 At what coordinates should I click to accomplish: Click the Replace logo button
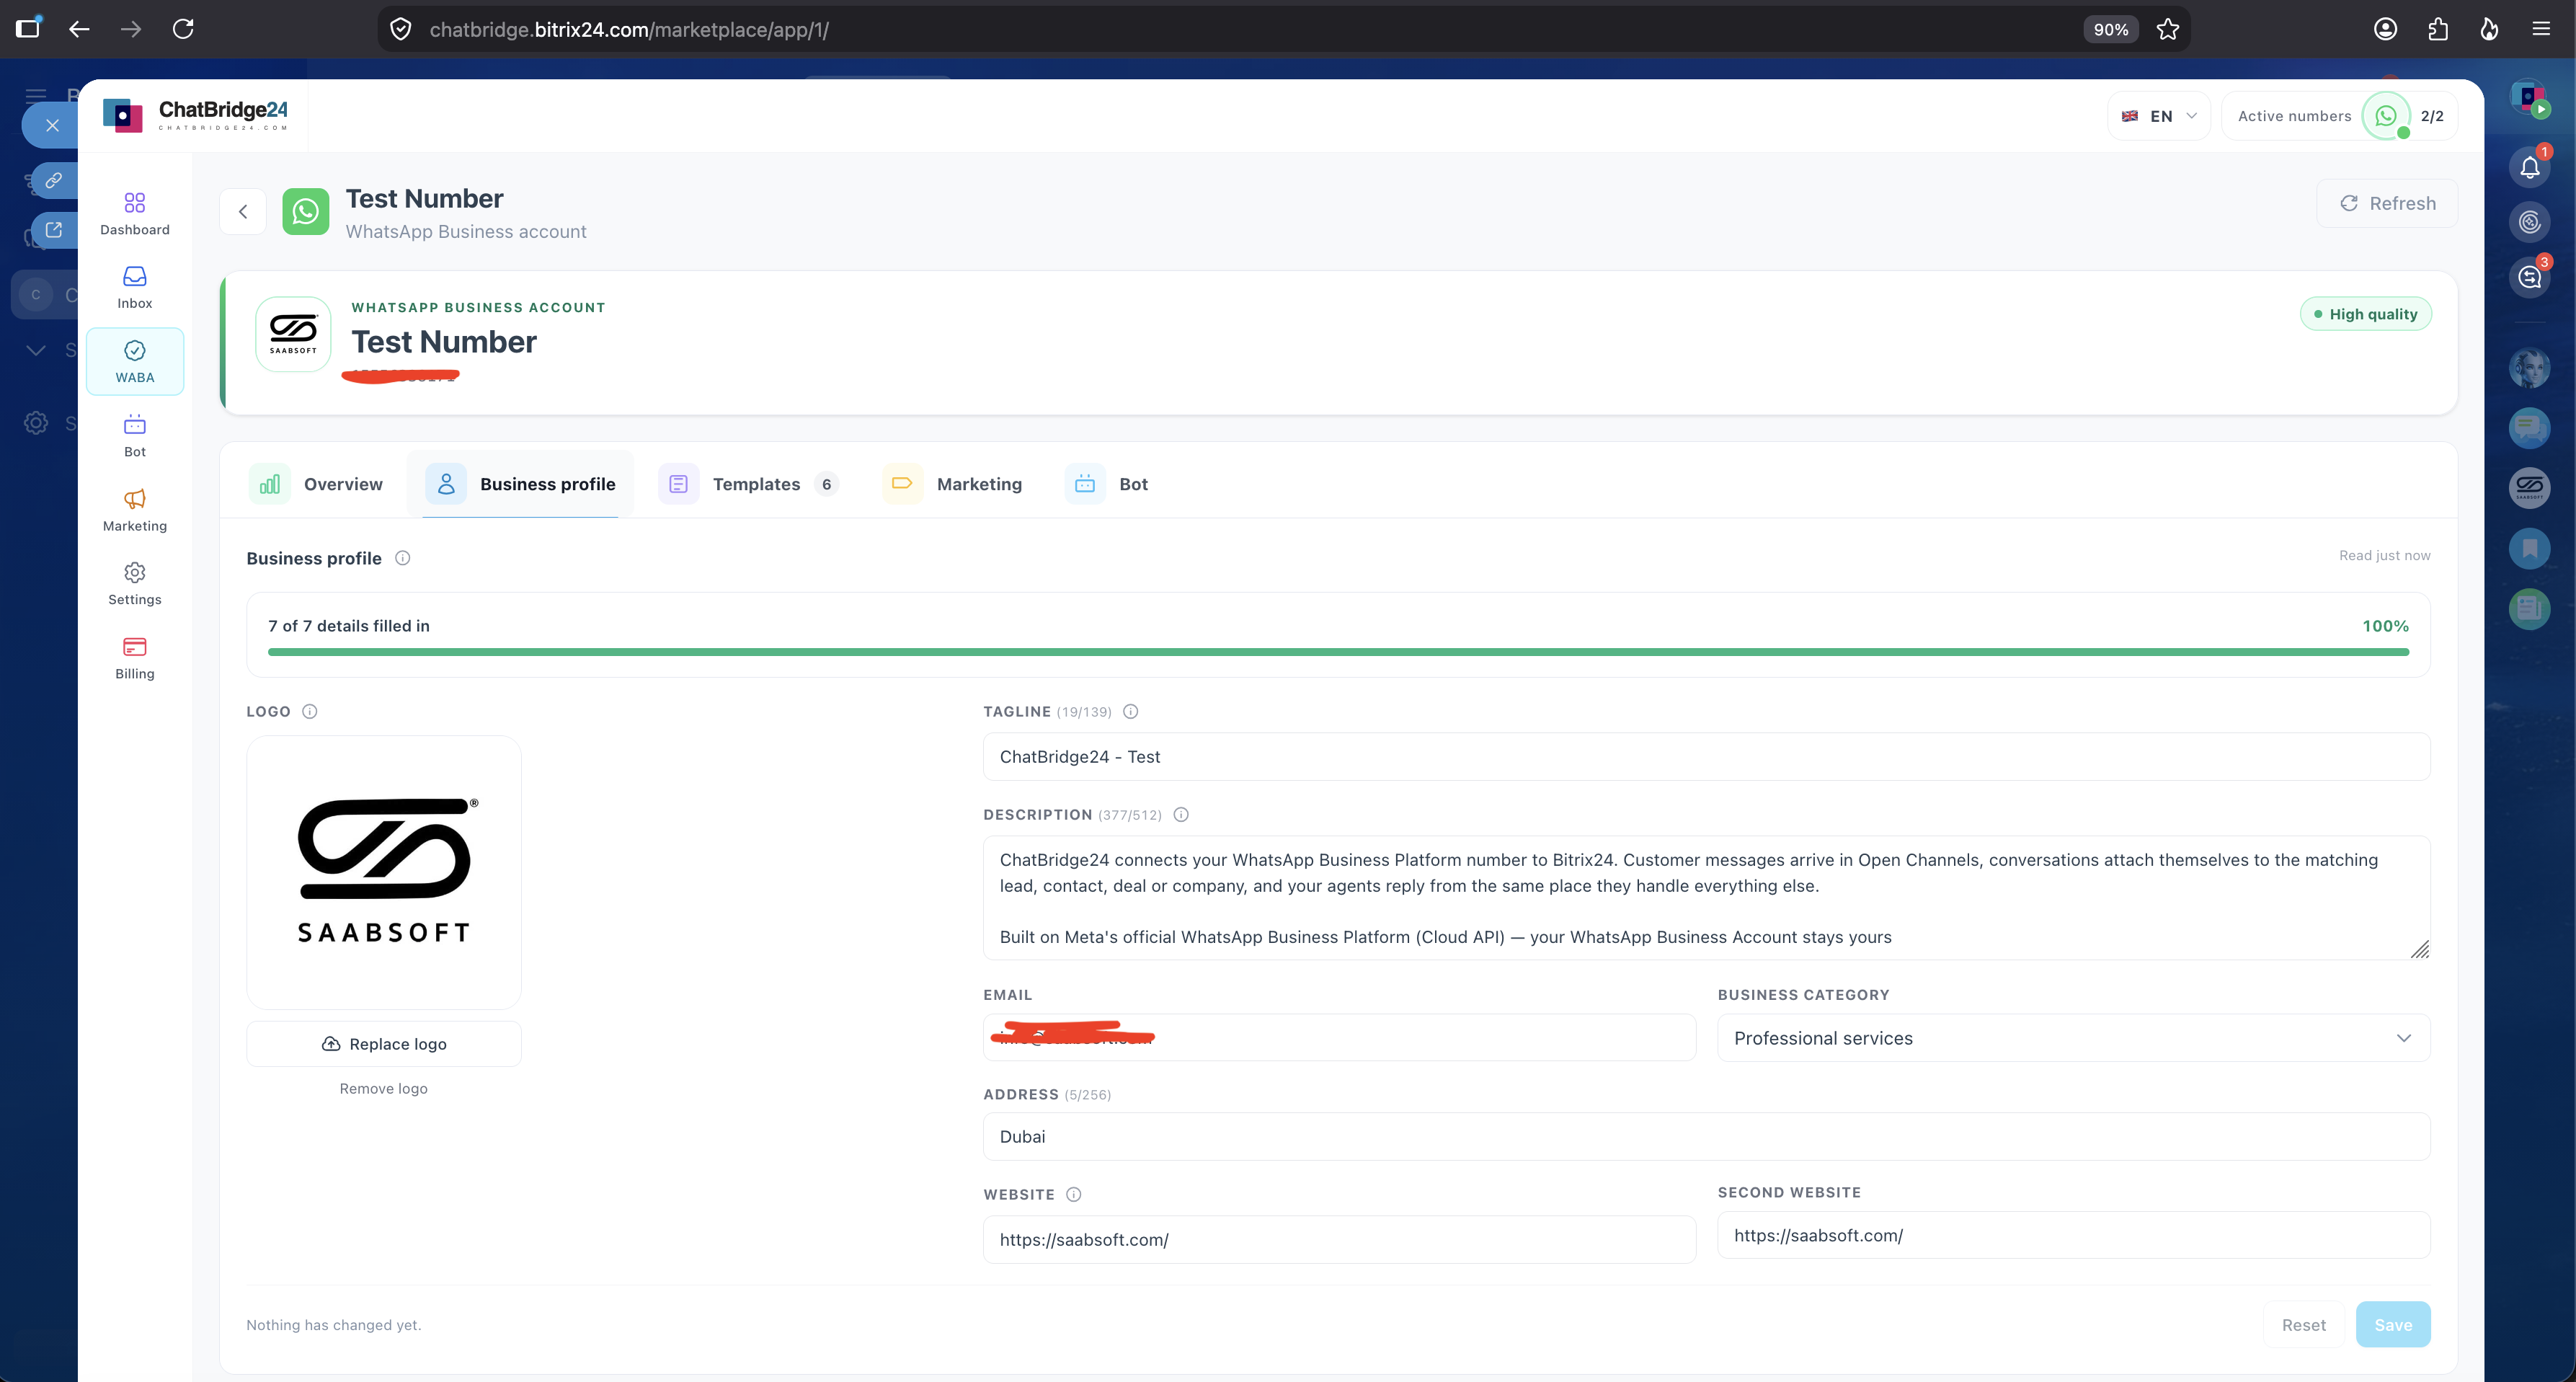tap(383, 1044)
